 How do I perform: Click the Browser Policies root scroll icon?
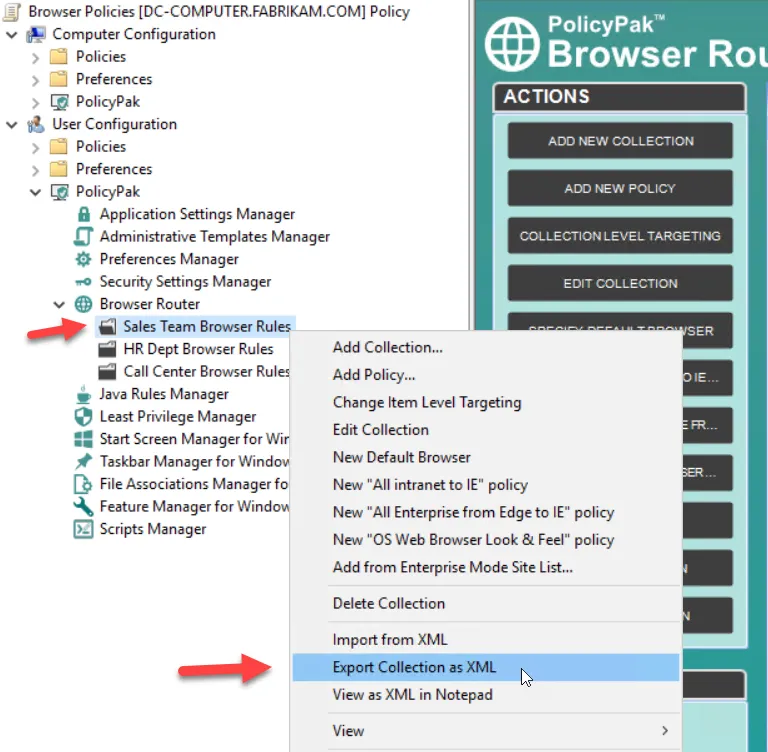point(11,11)
